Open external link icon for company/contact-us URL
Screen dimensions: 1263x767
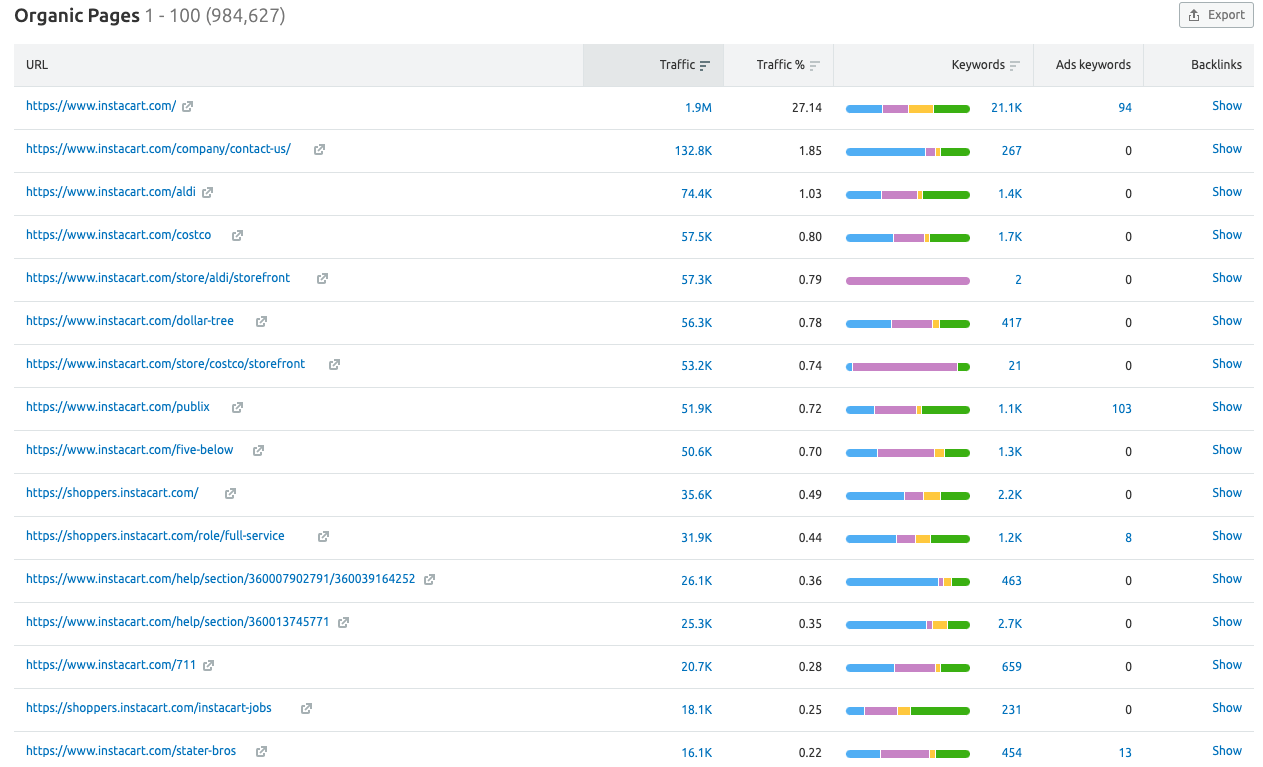click(319, 149)
